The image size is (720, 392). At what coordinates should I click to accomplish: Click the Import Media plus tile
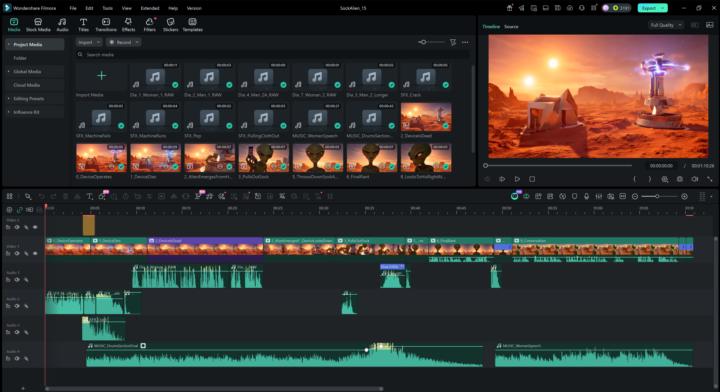click(x=101, y=76)
